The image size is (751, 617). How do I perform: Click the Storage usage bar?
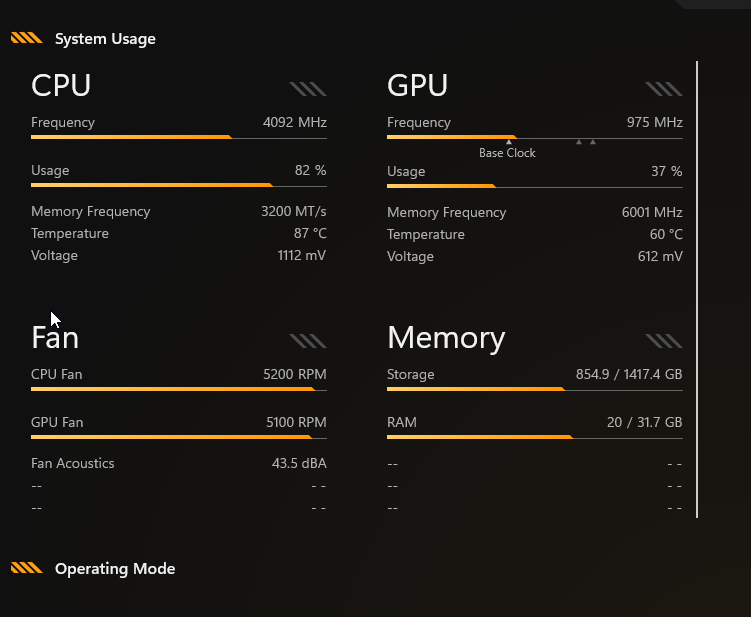tap(535, 389)
